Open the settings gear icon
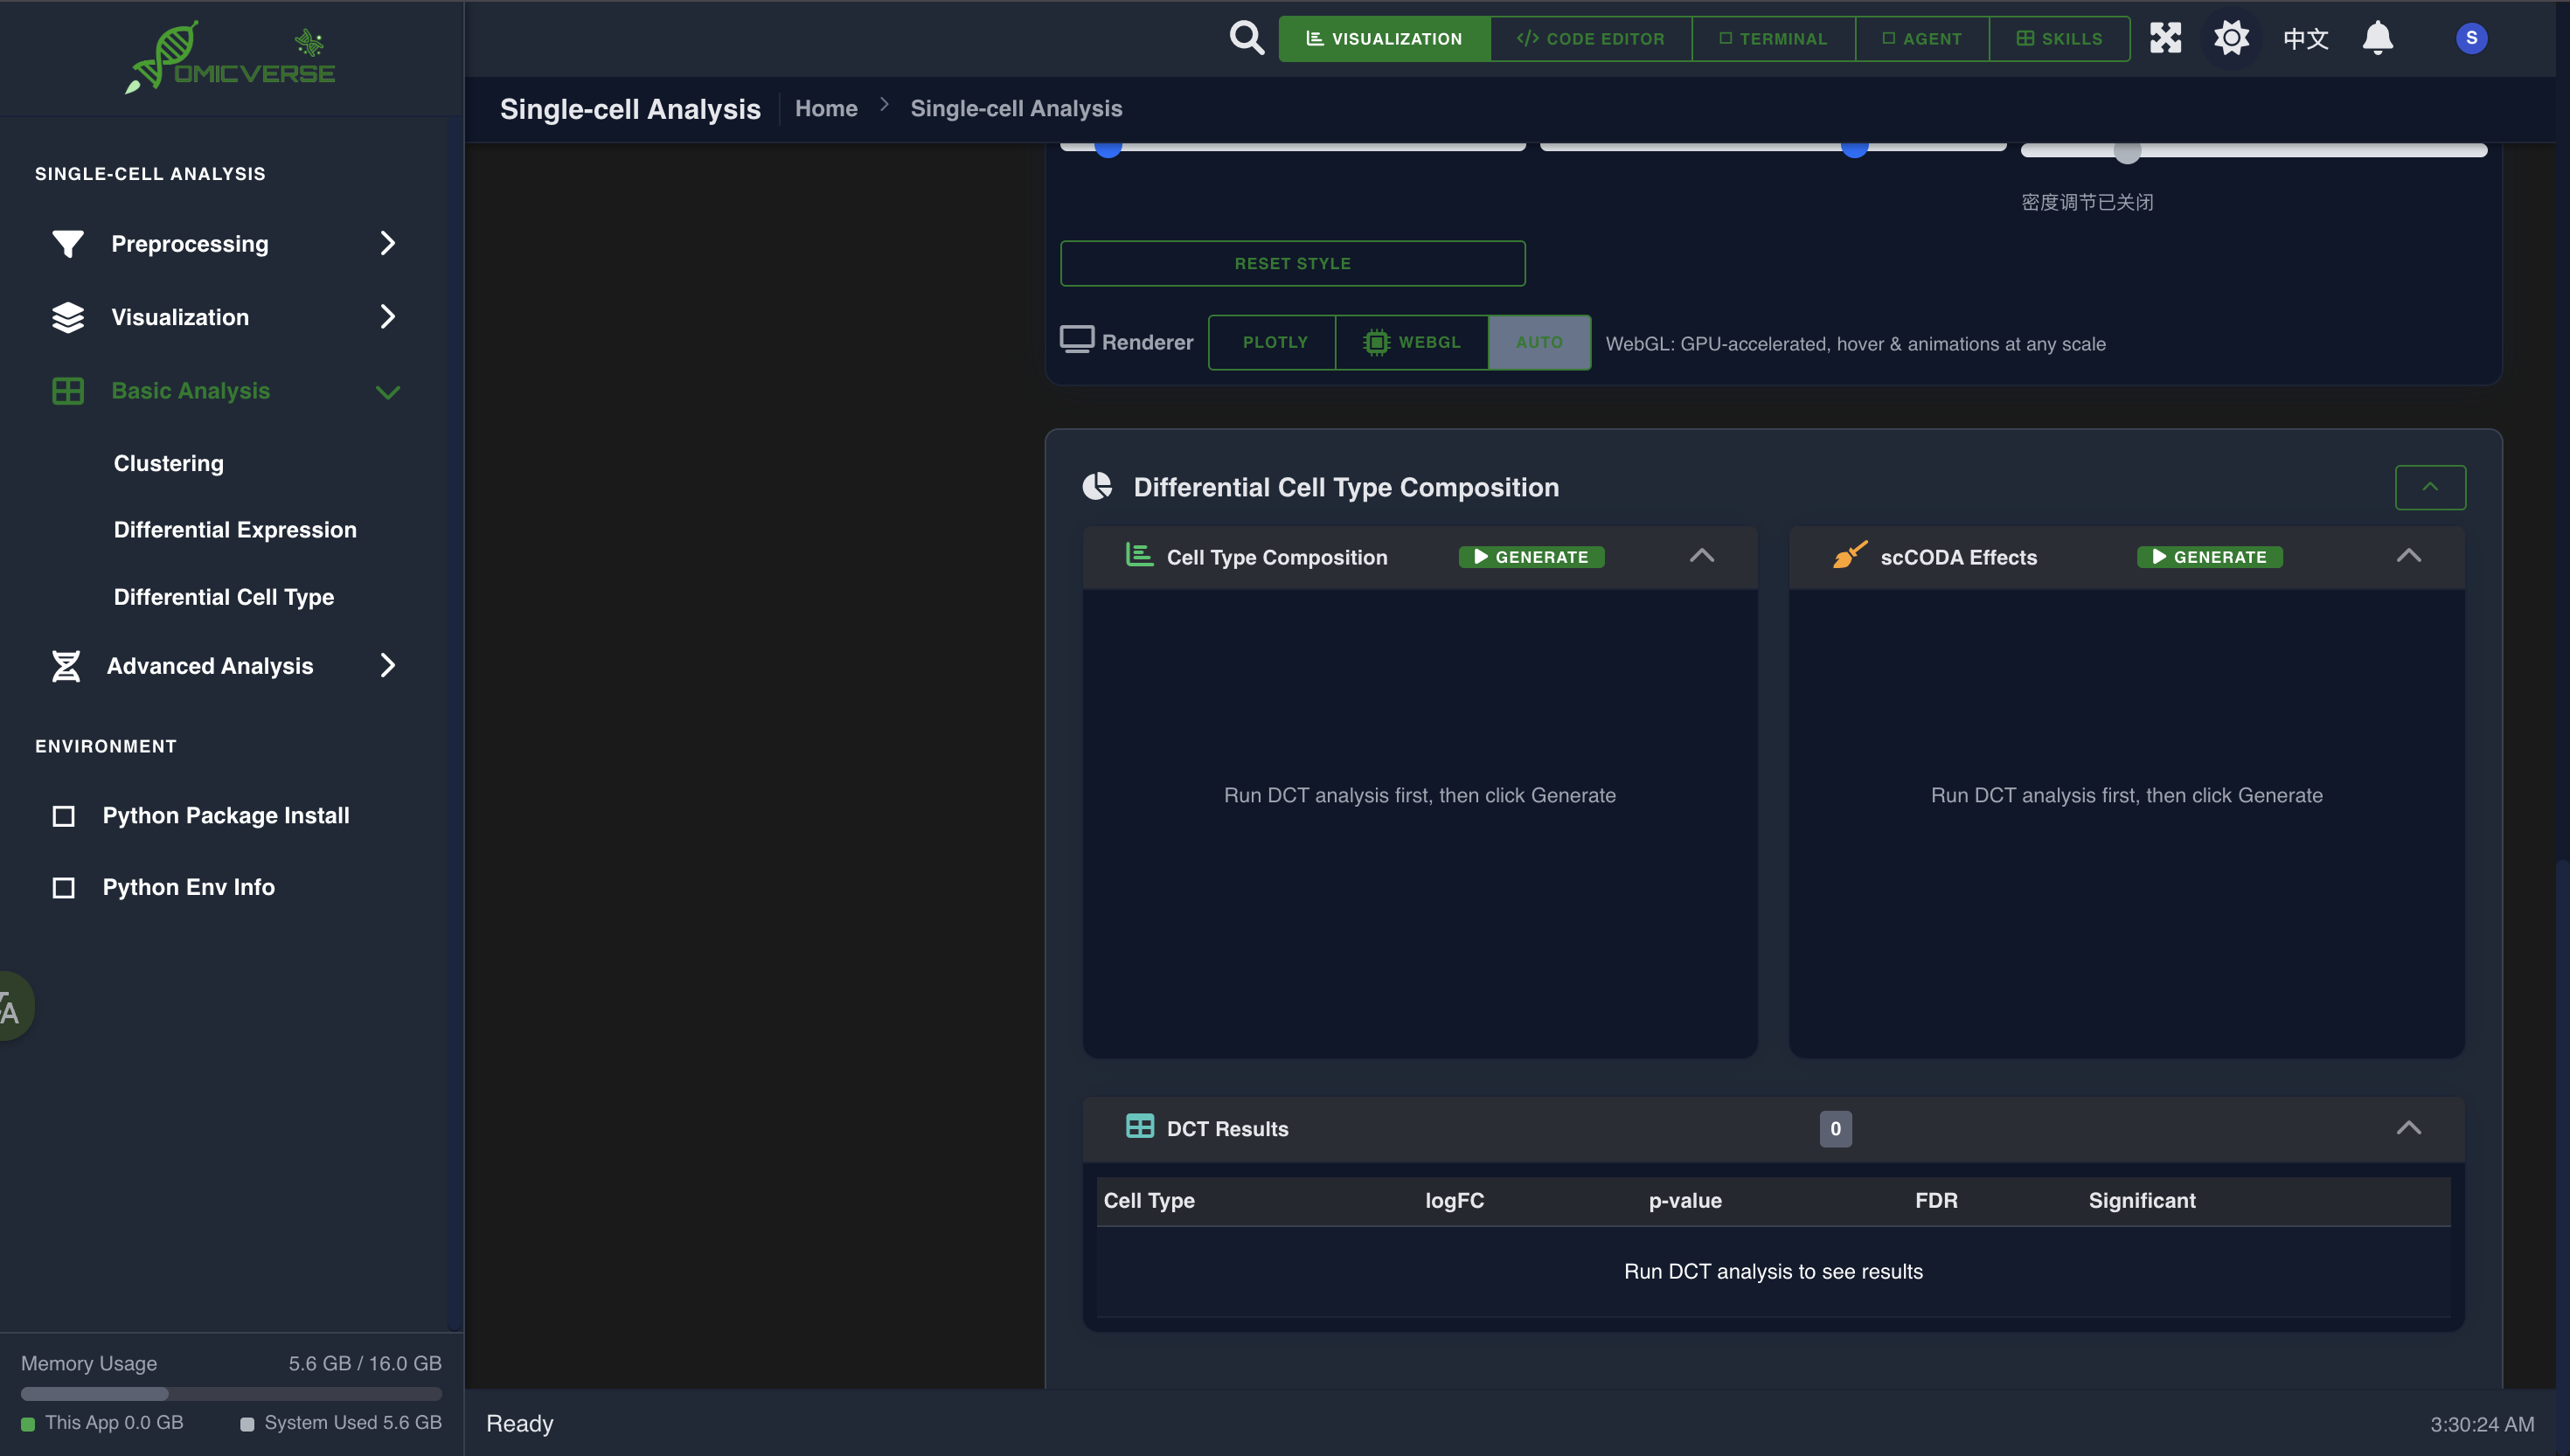 coord(2231,38)
